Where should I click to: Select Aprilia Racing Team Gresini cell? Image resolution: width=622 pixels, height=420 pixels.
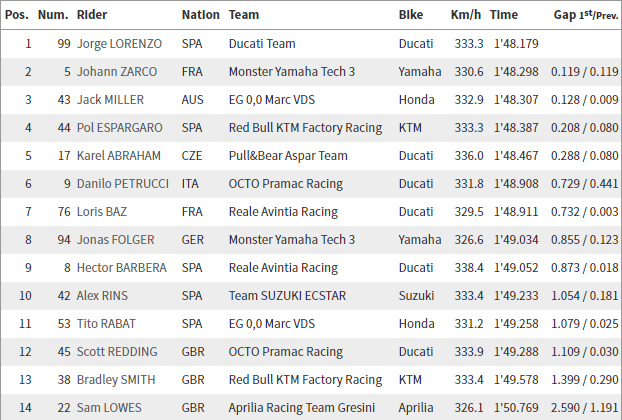pyautogui.click(x=301, y=408)
